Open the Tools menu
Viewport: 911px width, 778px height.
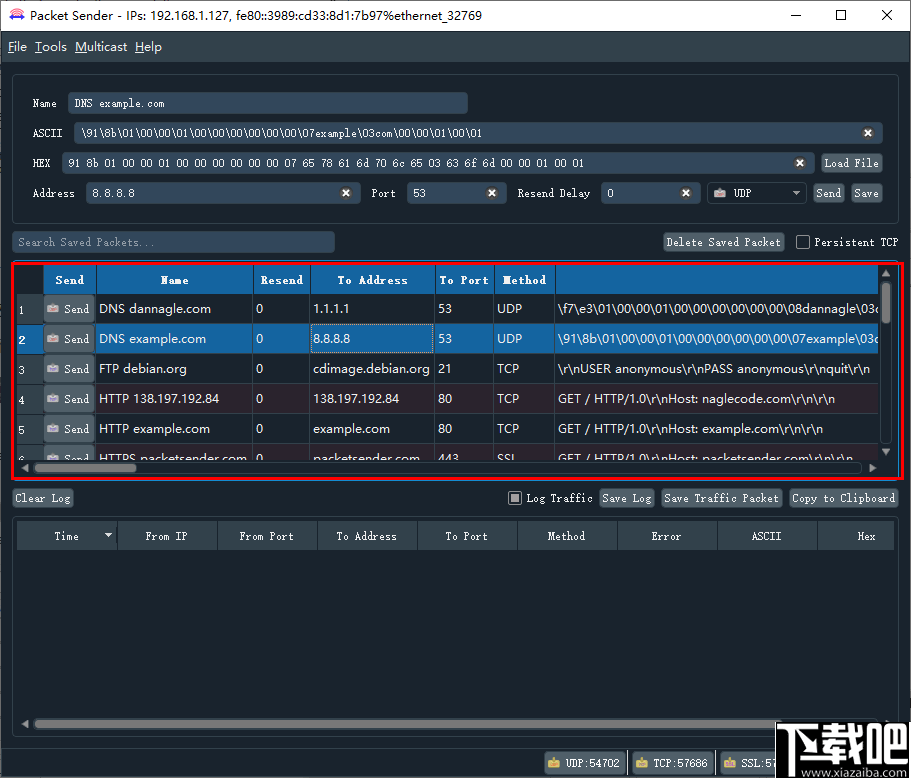[50, 46]
